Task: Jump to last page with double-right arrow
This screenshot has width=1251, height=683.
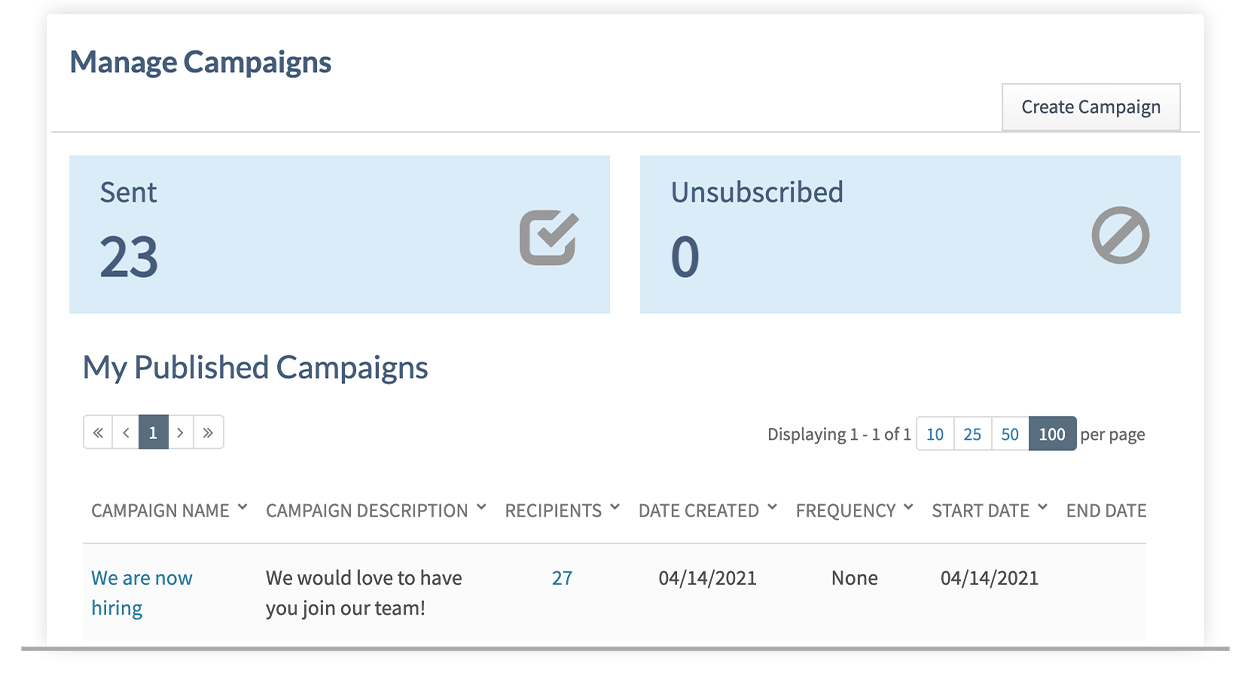Action: [x=208, y=433]
